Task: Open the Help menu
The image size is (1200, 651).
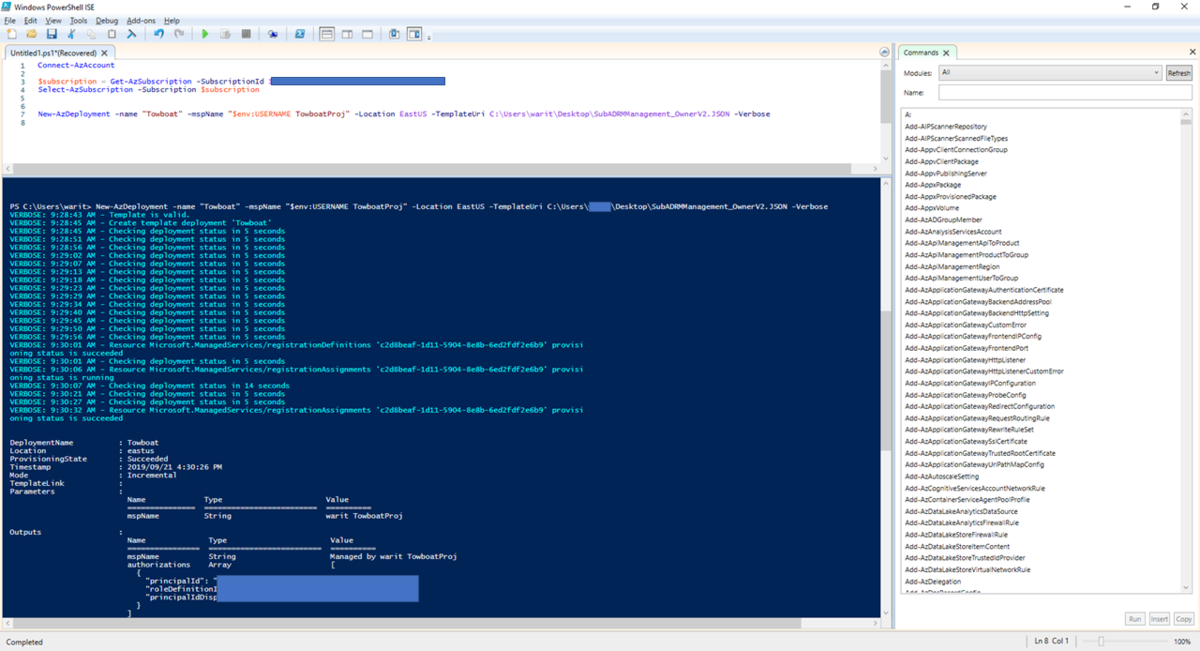Action: click(172, 20)
